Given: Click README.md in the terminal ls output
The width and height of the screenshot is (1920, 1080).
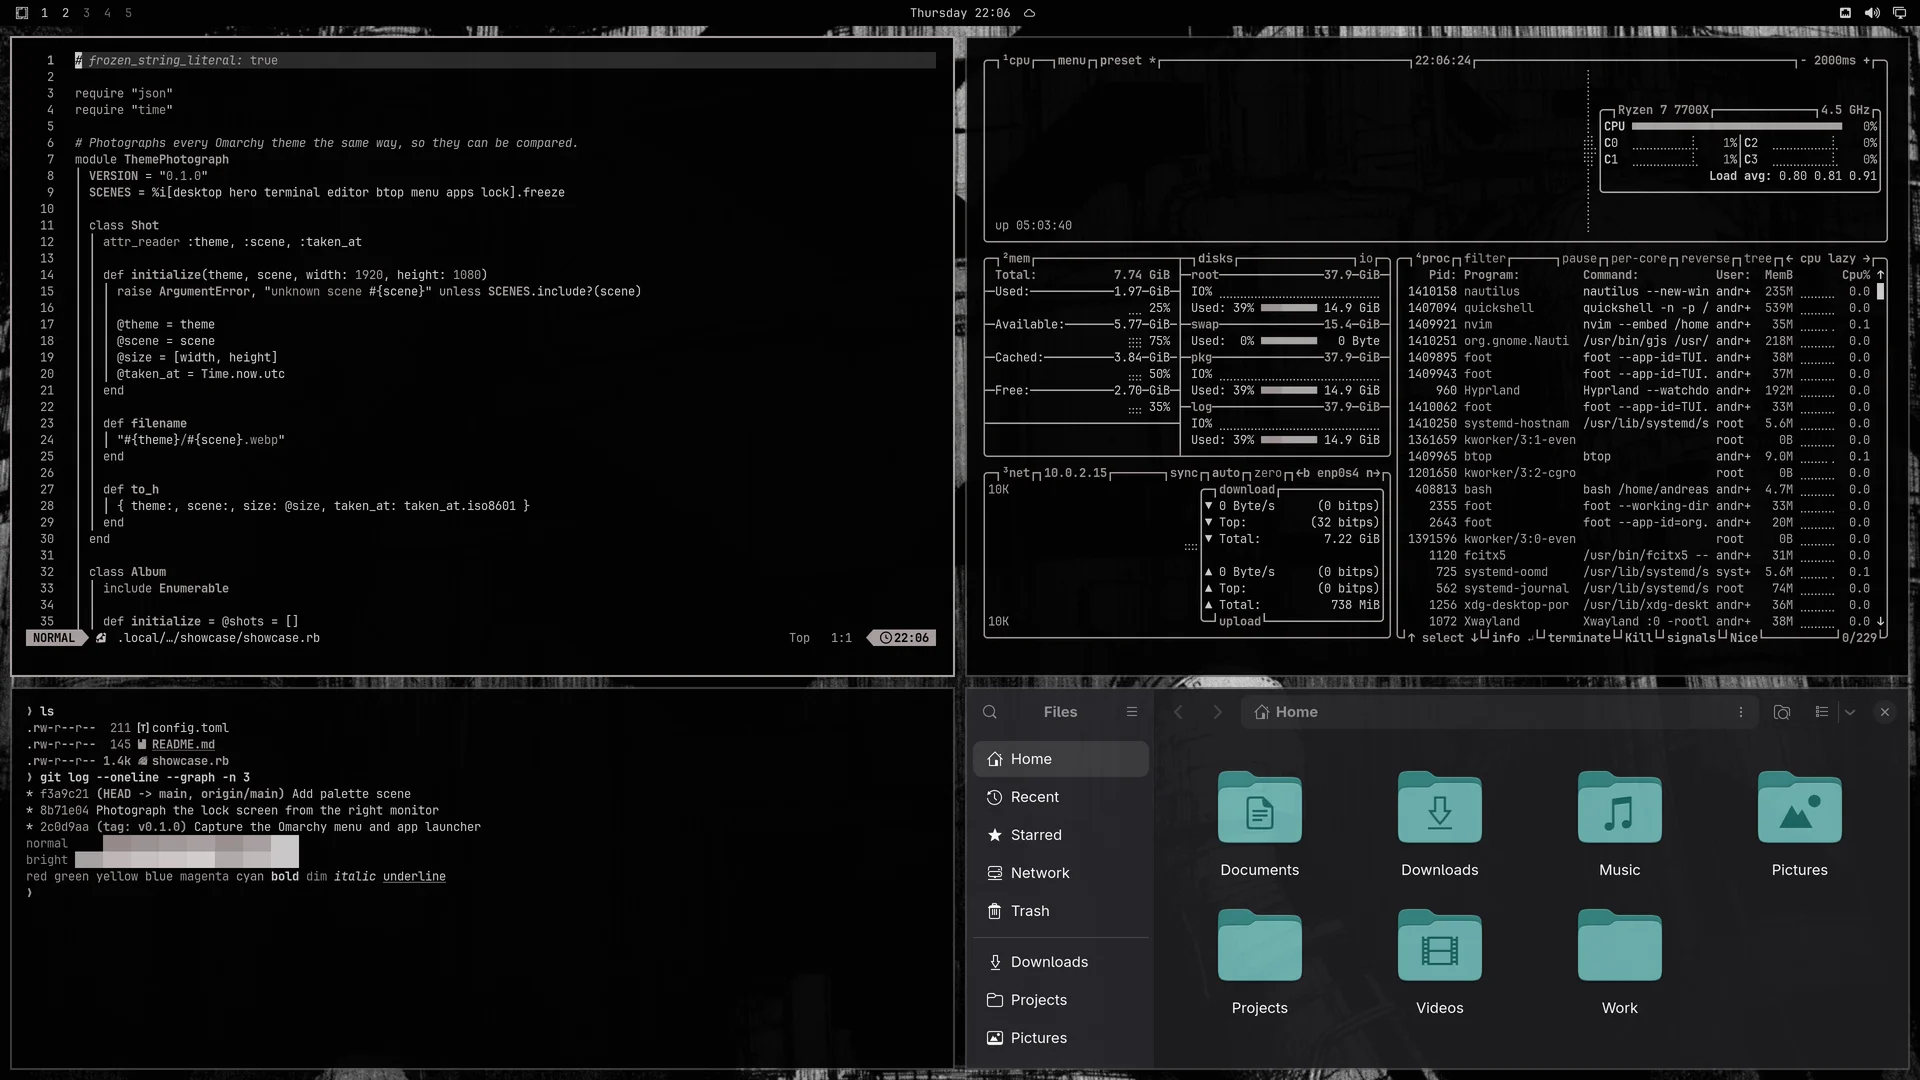Looking at the screenshot, I should (183, 745).
